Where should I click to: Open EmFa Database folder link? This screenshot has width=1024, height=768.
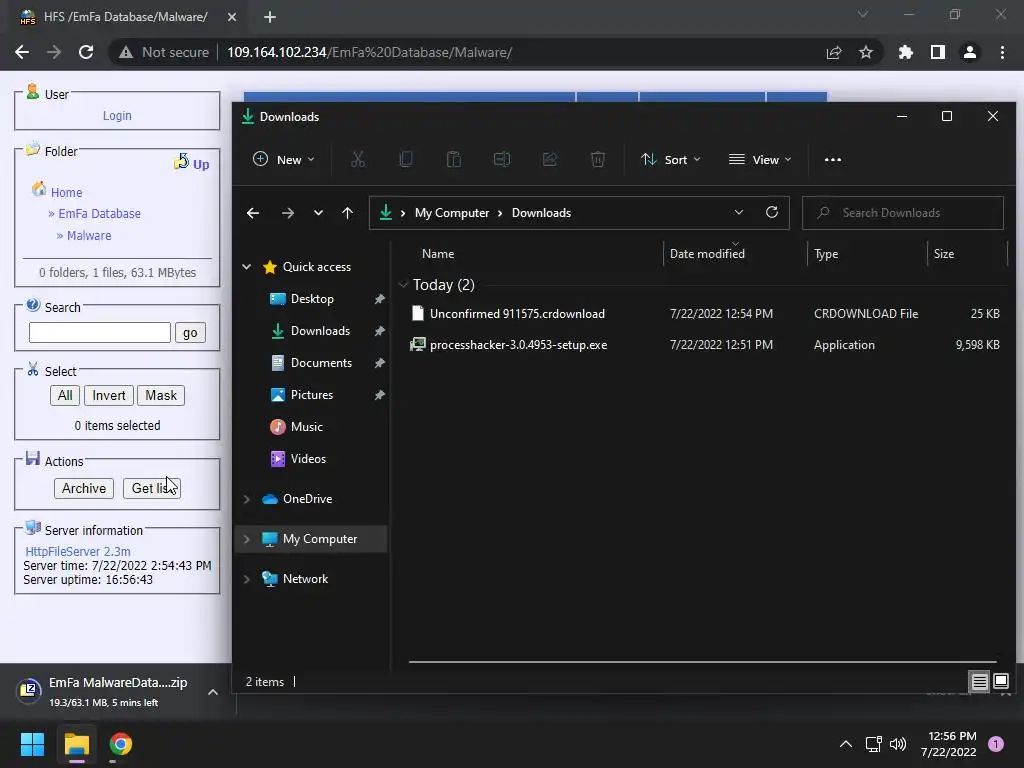[x=99, y=214]
